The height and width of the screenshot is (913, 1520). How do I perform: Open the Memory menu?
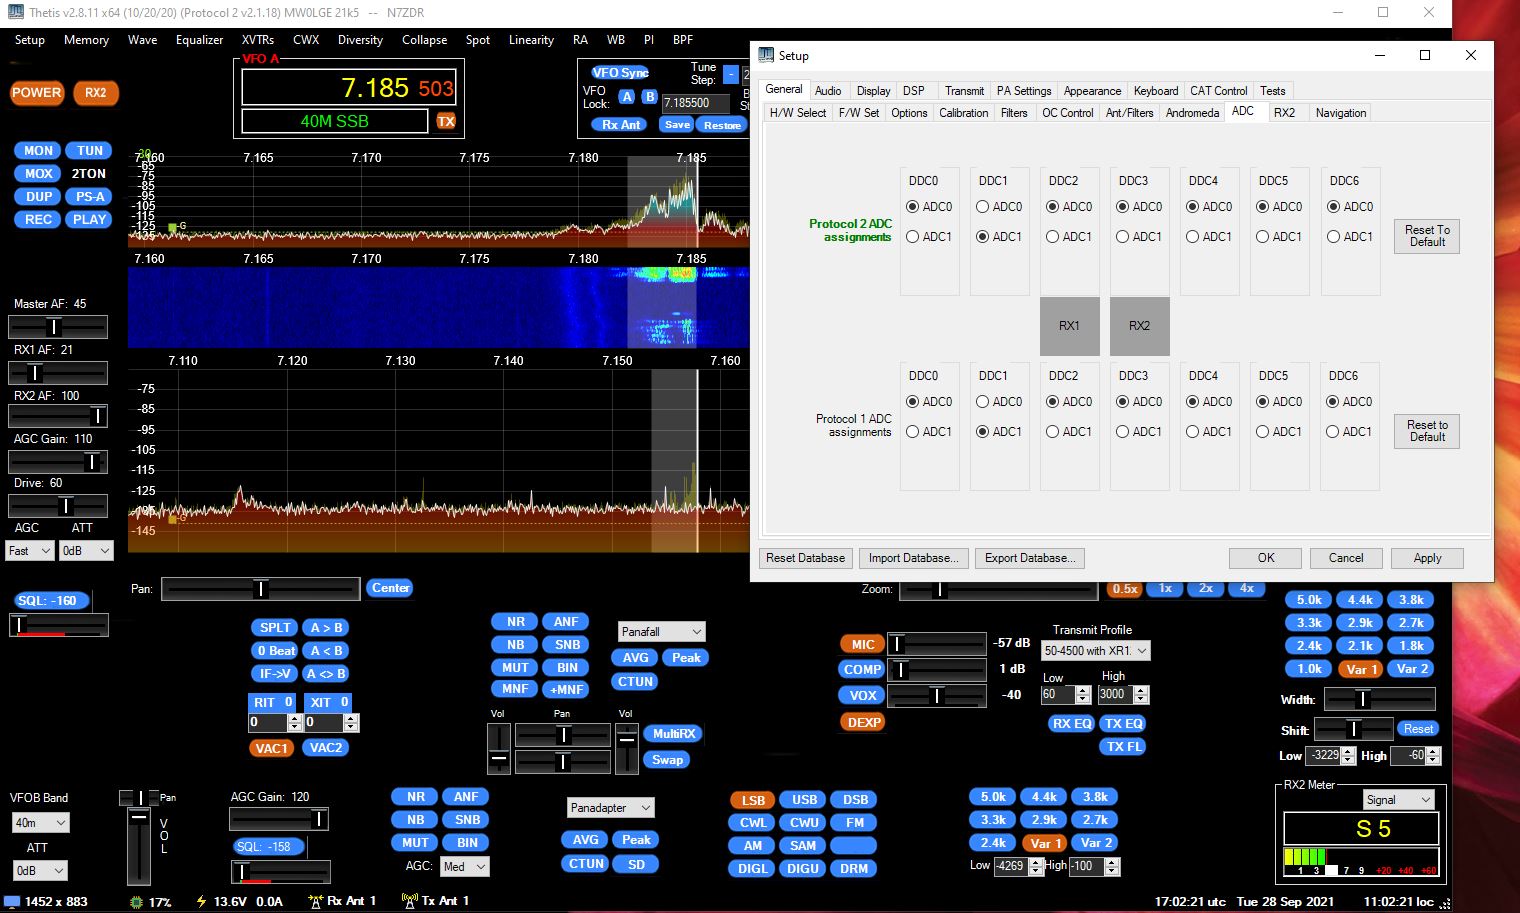(x=86, y=40)
